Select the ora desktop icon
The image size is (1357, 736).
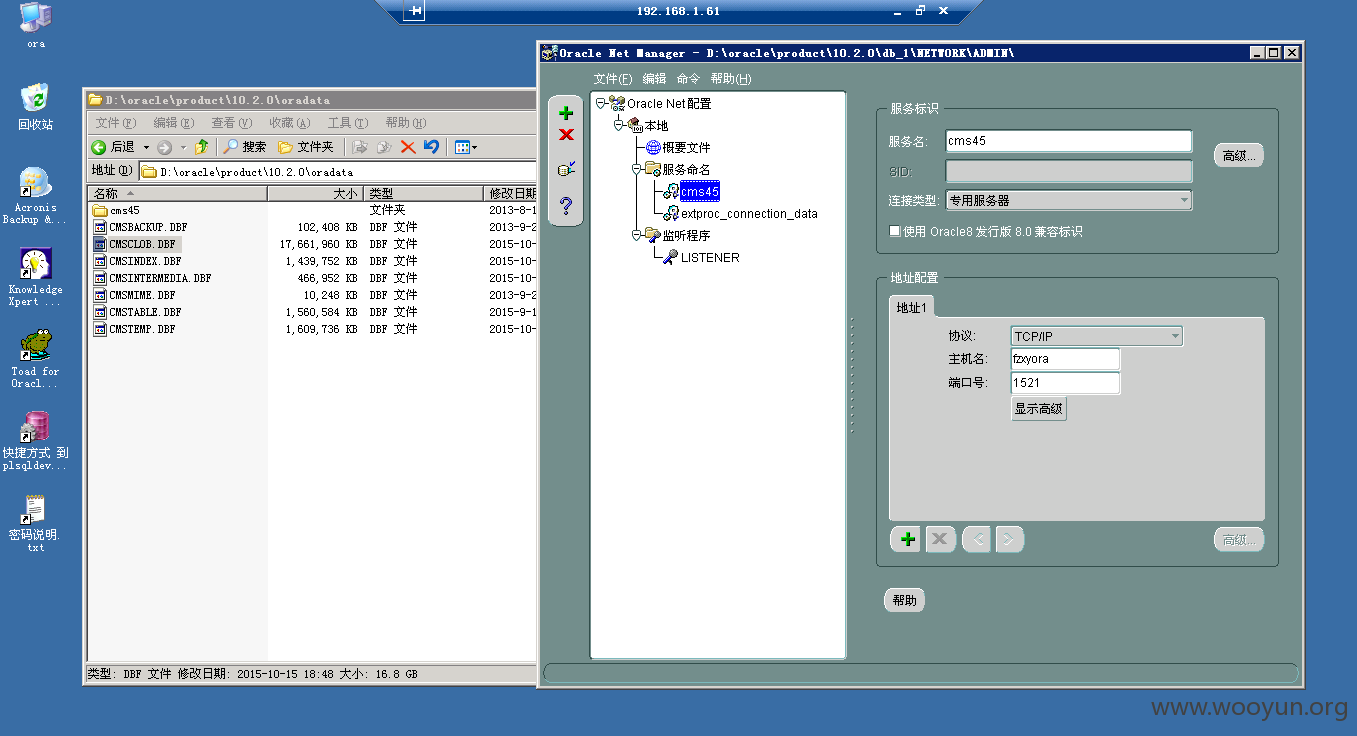[36, 25]
